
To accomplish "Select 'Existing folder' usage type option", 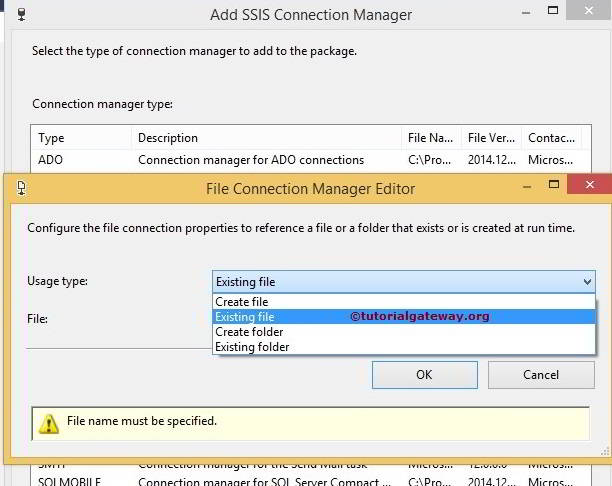I will 404,347.
